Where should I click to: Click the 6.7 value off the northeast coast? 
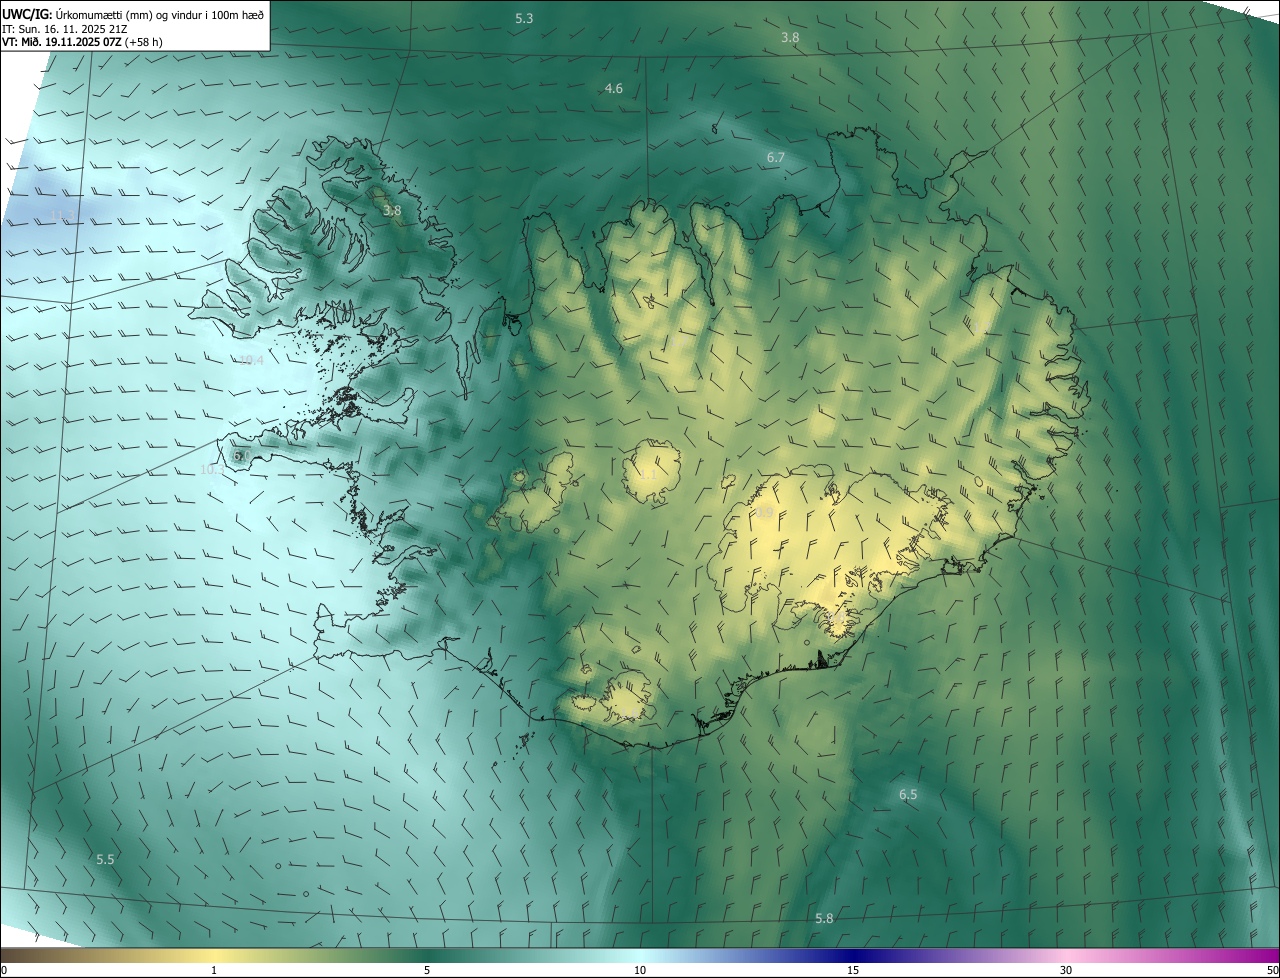click(x=776, y=158)
